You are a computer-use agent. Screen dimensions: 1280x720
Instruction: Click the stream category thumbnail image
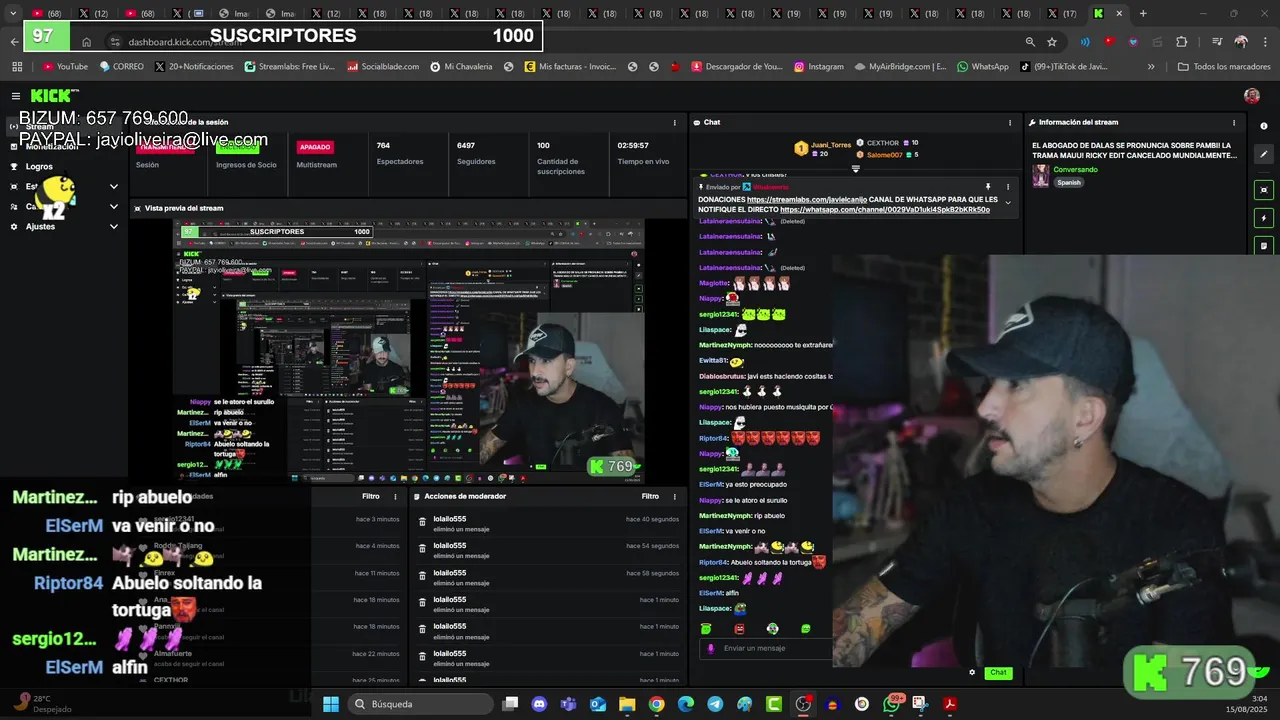[x=1041, y=175]
